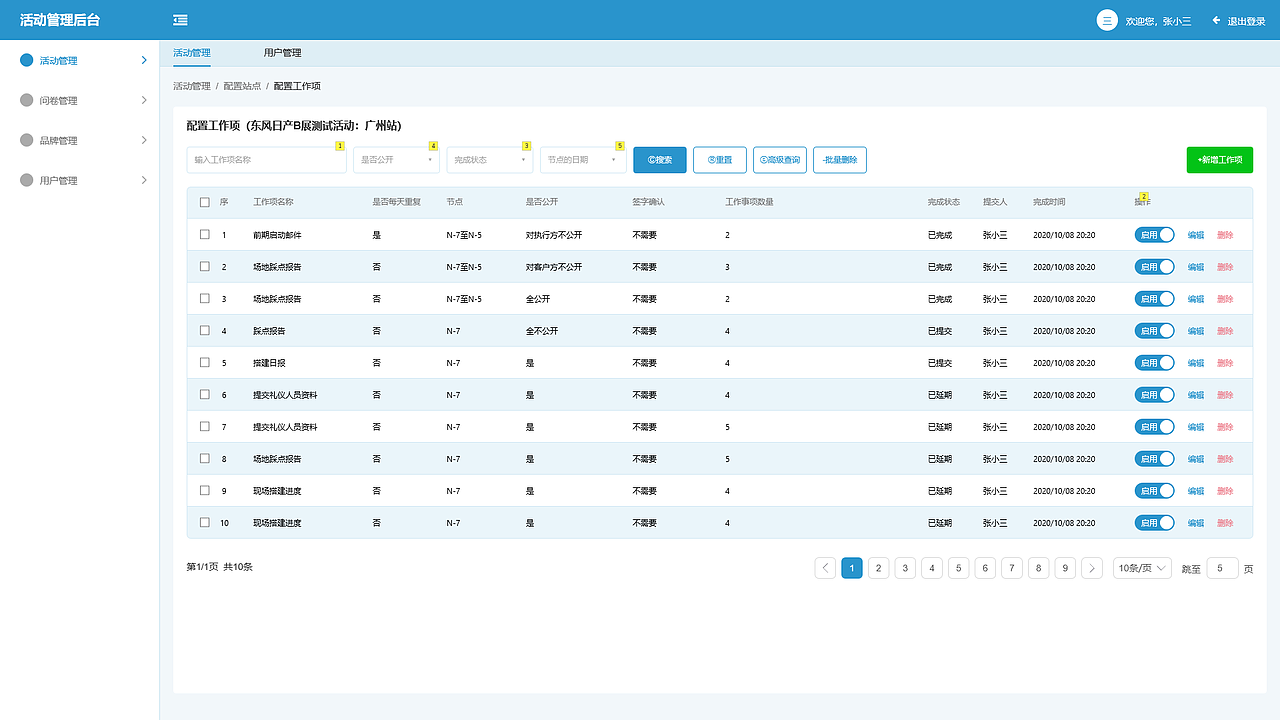Collapse sidebar with the menu fold icon
Image resolution: width=1280 pixels, height=720 pixels.
coord(180,20)
